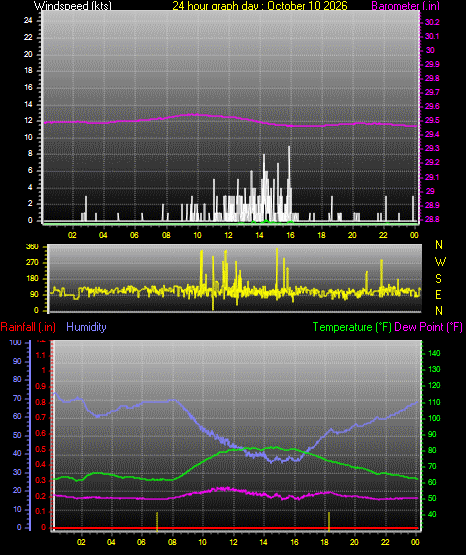The image size is (466, 555).
Task: Click the 28.8 barometer scale value
Action: pyautogui.click(x=432, y=219)
